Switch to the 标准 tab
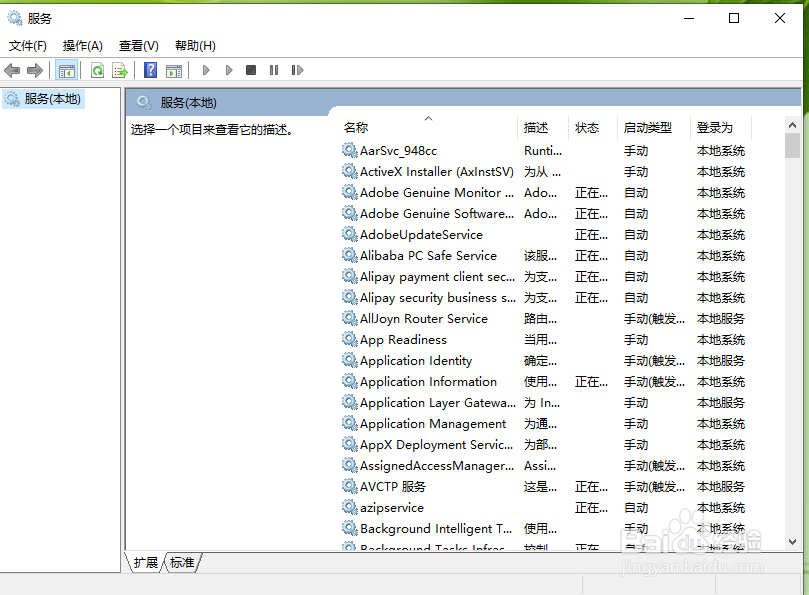809x595 pixels. point(181,562)
